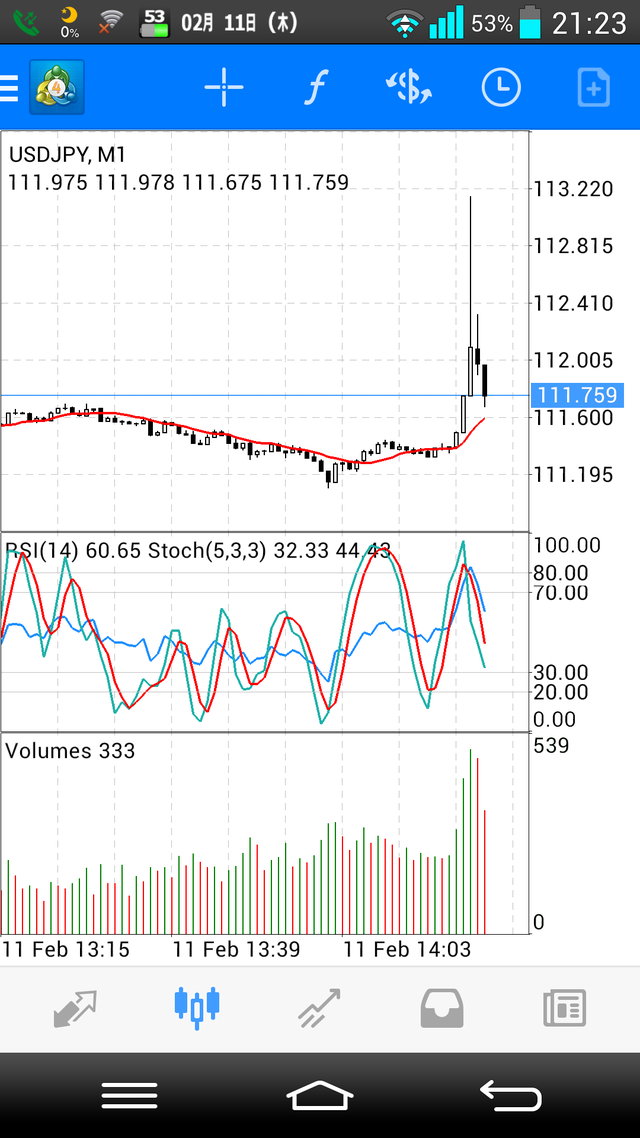The height and width of the screenshot is (1138, 640).
Task: Tap the 80.00 oscillator level label
Action: [x=561, y=573]
